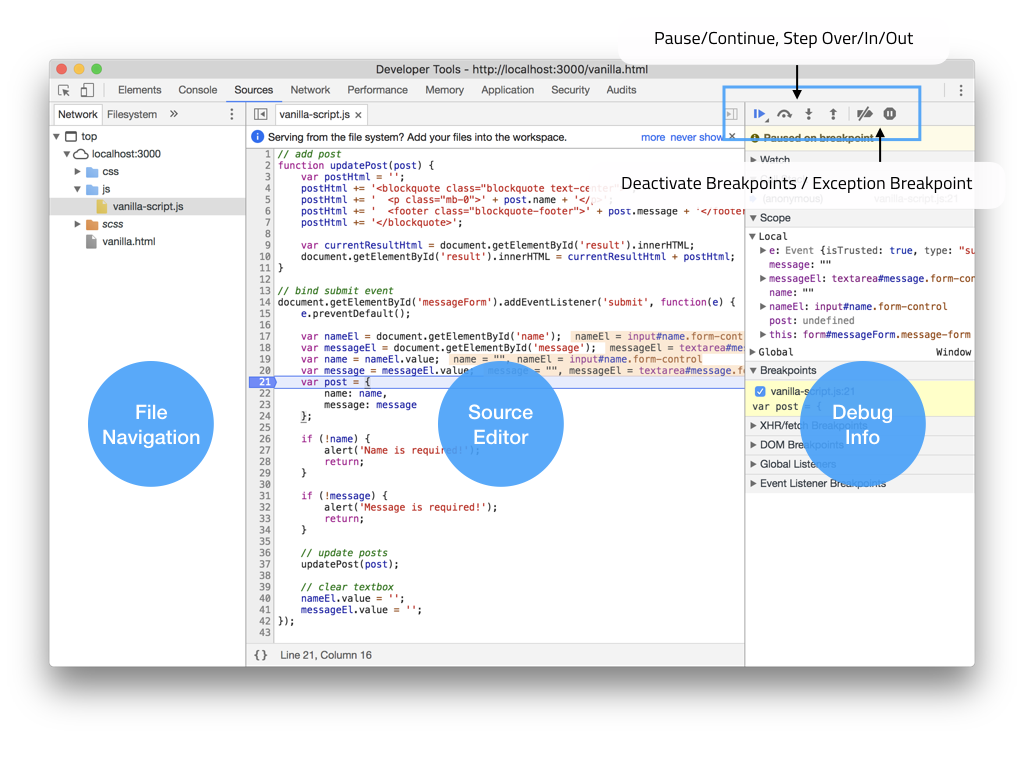Click the 'Line 21, Column 16' status text

pos(326,655)
